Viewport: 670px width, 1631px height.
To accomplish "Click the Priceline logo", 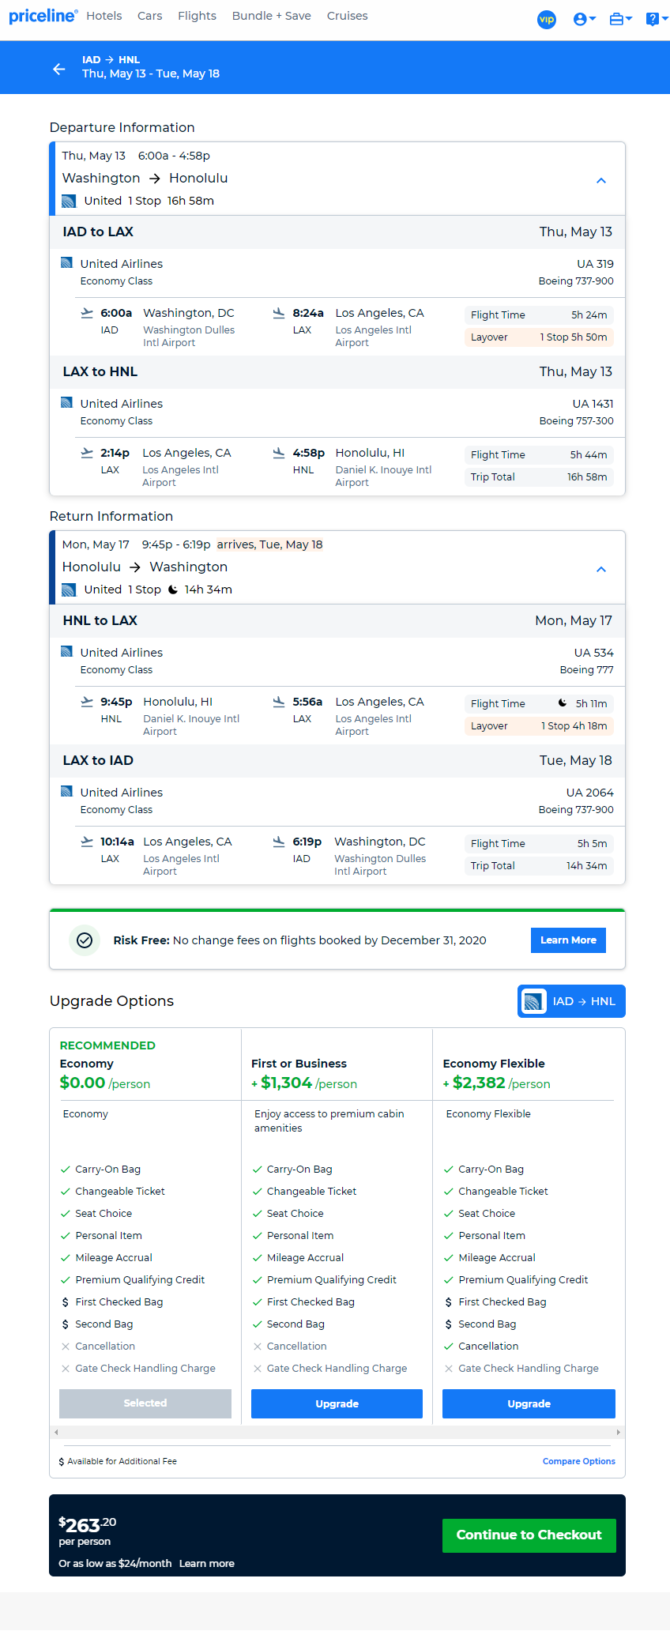I will coord(43,16).
